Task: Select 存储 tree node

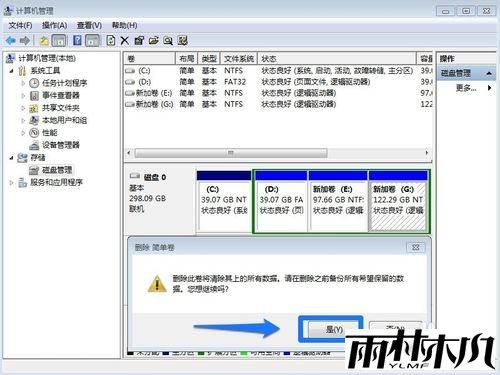Action: pyautogui.click(x=38, y=157)
